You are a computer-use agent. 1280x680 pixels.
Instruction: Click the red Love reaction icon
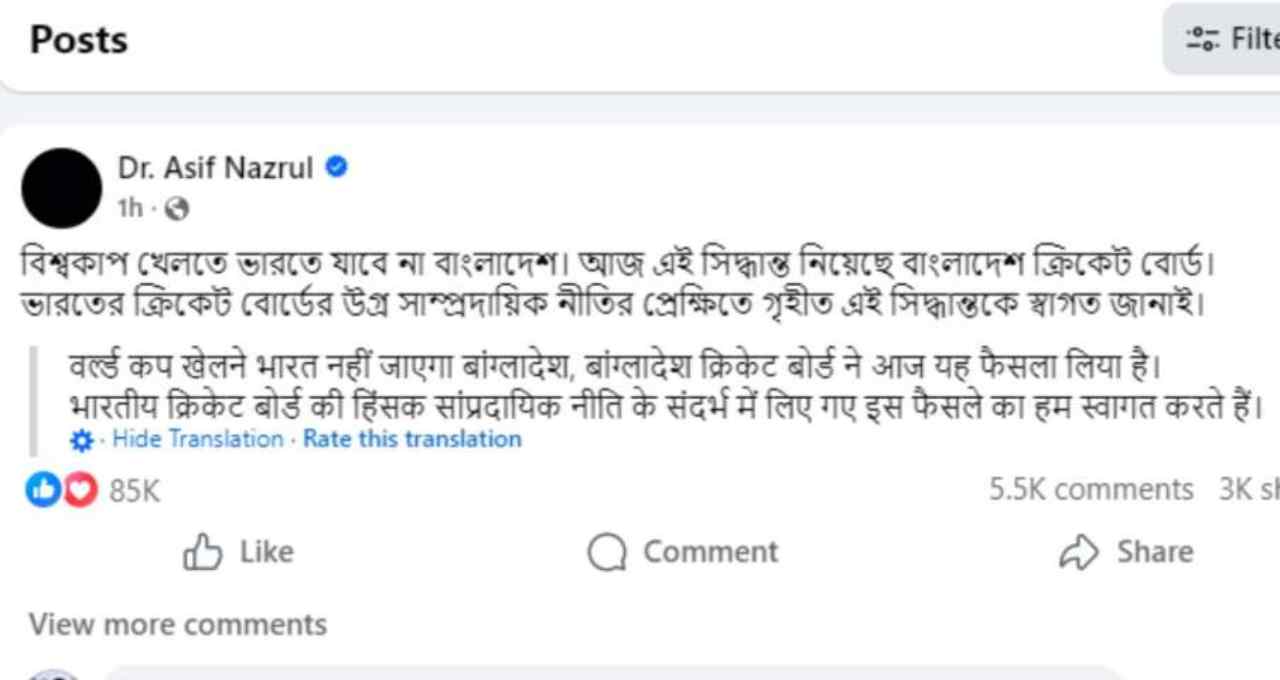click(80, 489)
